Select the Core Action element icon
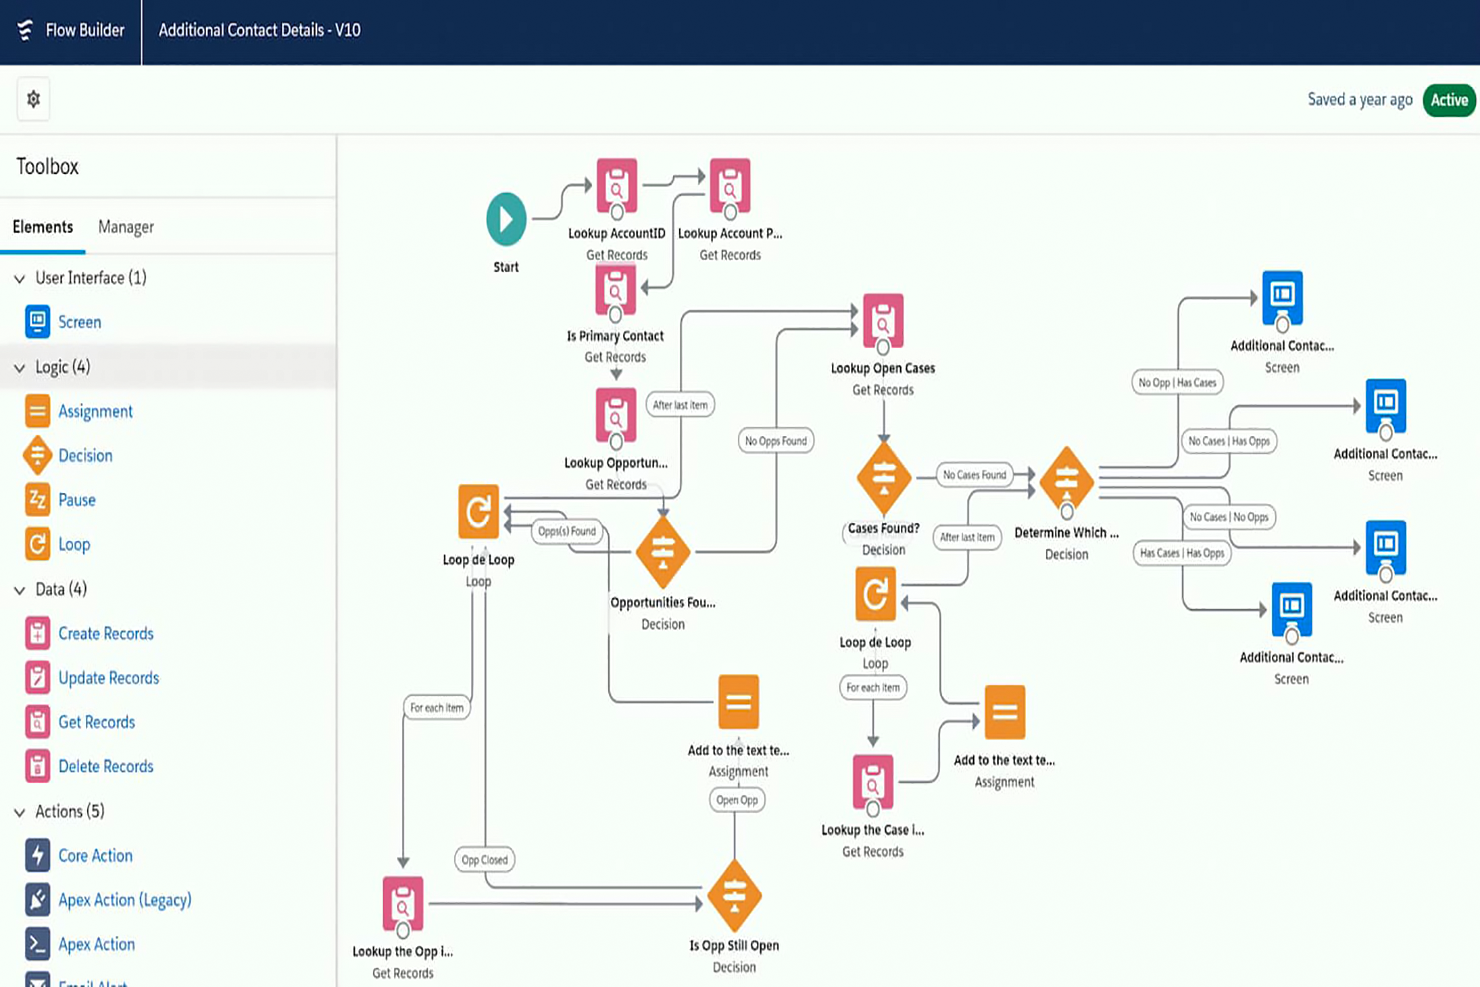This screenshot has width=1480, height=987. [37, 855]
